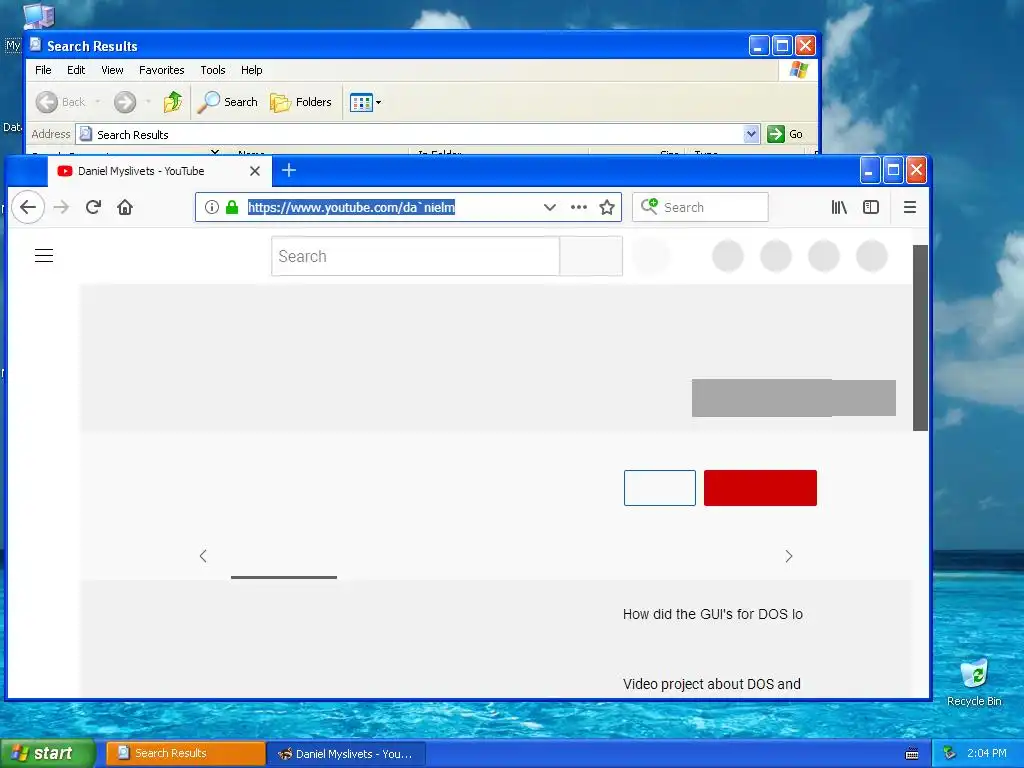Open Back history dropdown arrow in Explorer
Screen dimensions: 1024x768
click(98, 102)
